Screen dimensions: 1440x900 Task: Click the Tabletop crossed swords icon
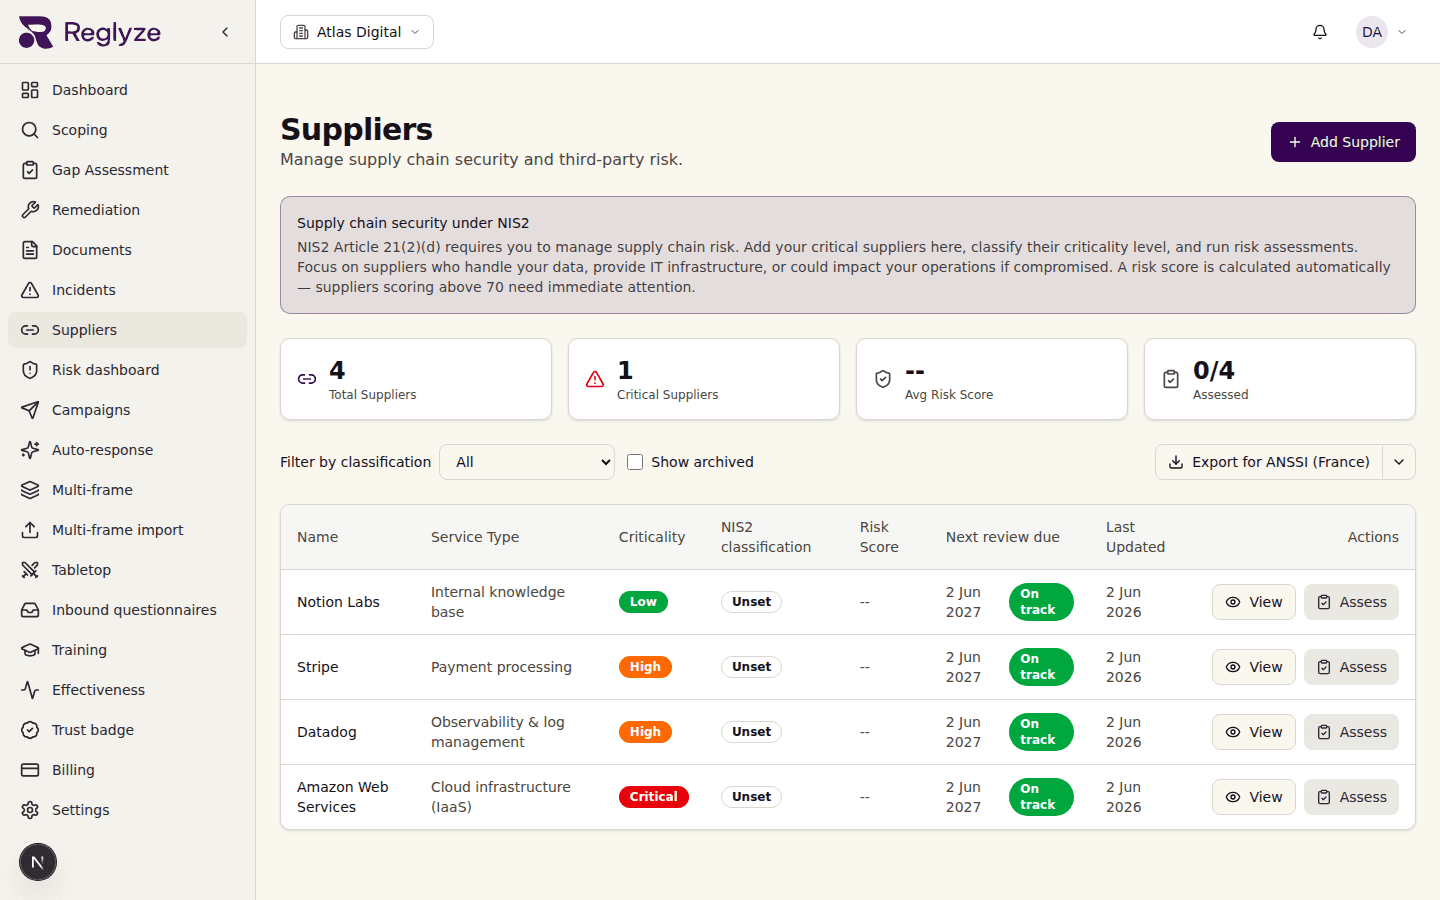point(30,570)
